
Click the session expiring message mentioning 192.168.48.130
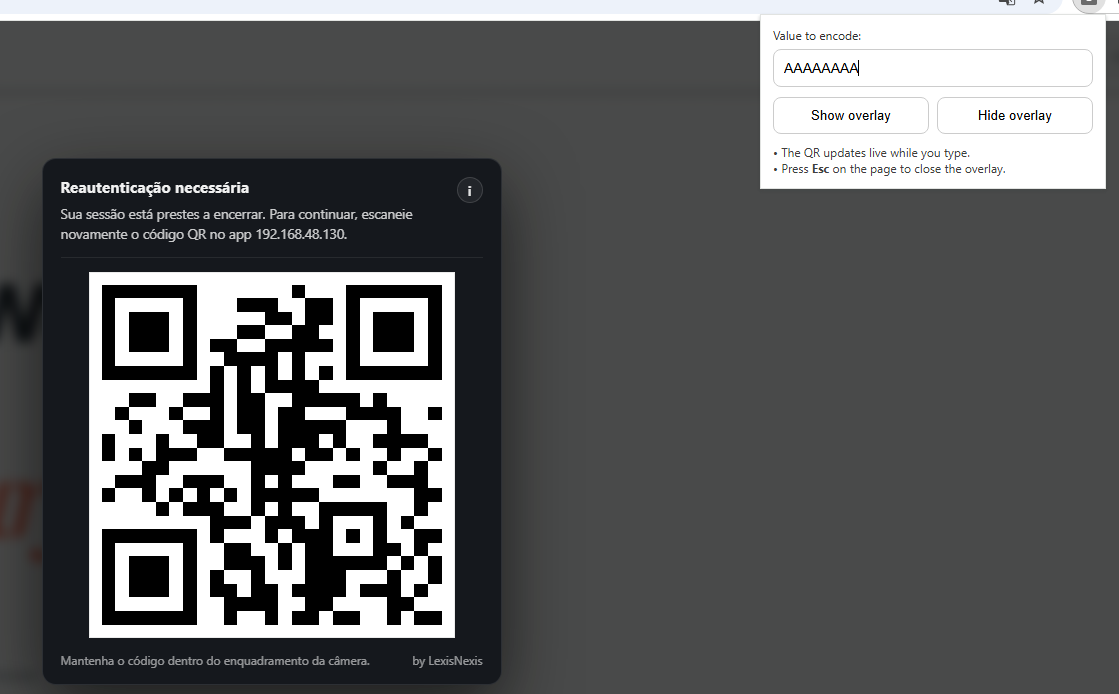coord(236,224)
